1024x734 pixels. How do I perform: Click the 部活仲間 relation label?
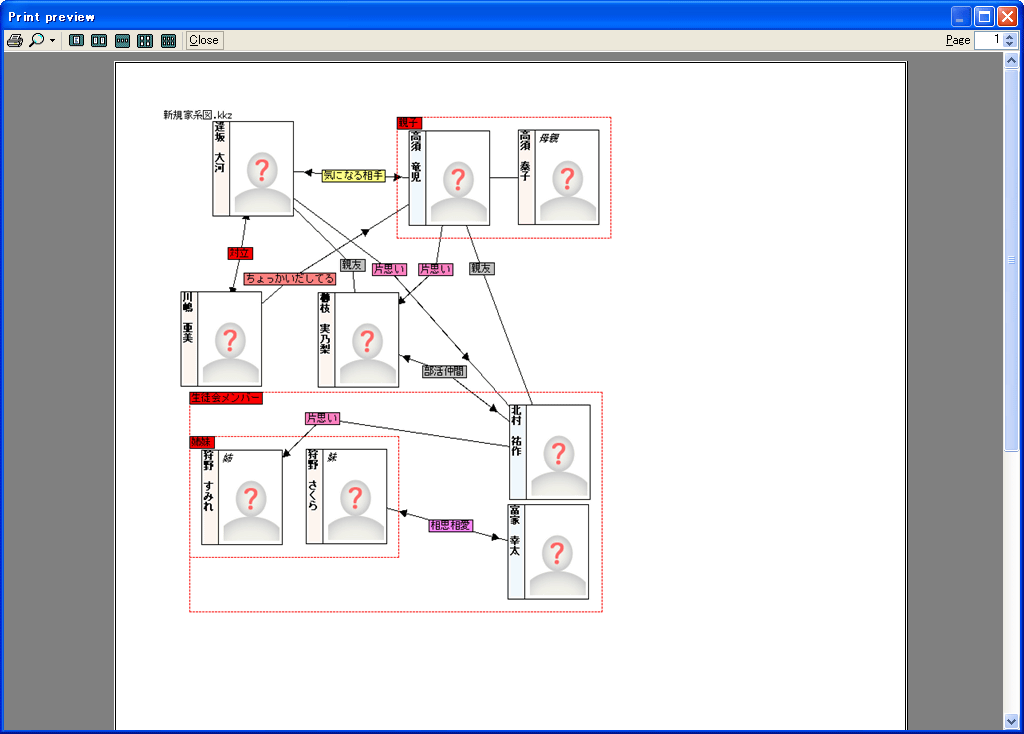[x=444, y=372]
